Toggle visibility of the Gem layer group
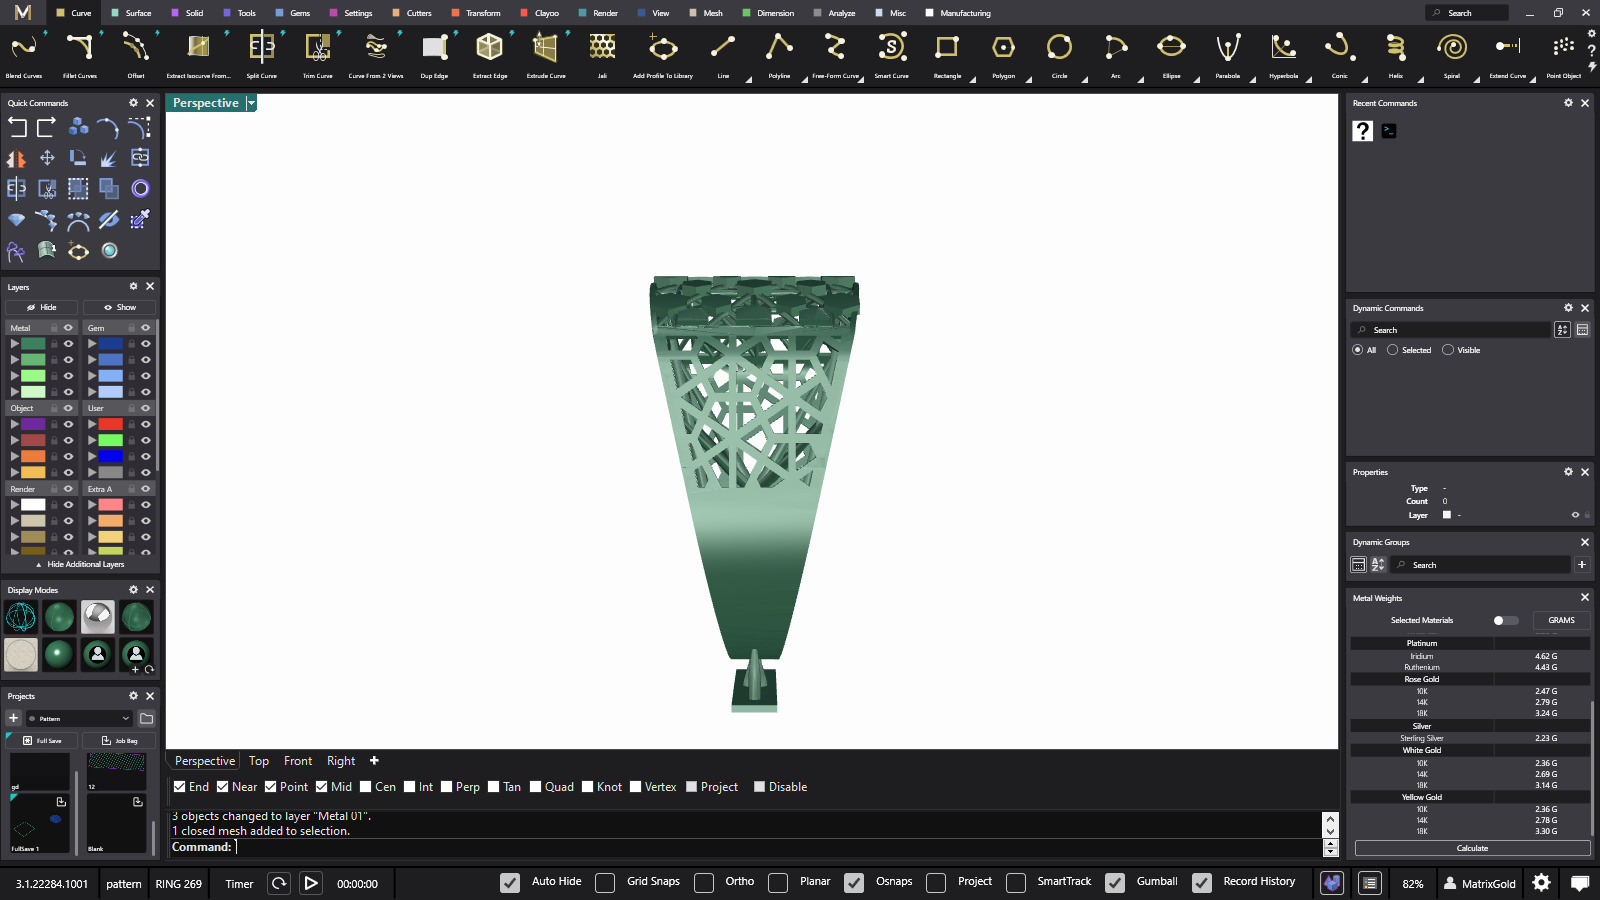The width and height of the screenshot is (1600, 900). point(146,328)
